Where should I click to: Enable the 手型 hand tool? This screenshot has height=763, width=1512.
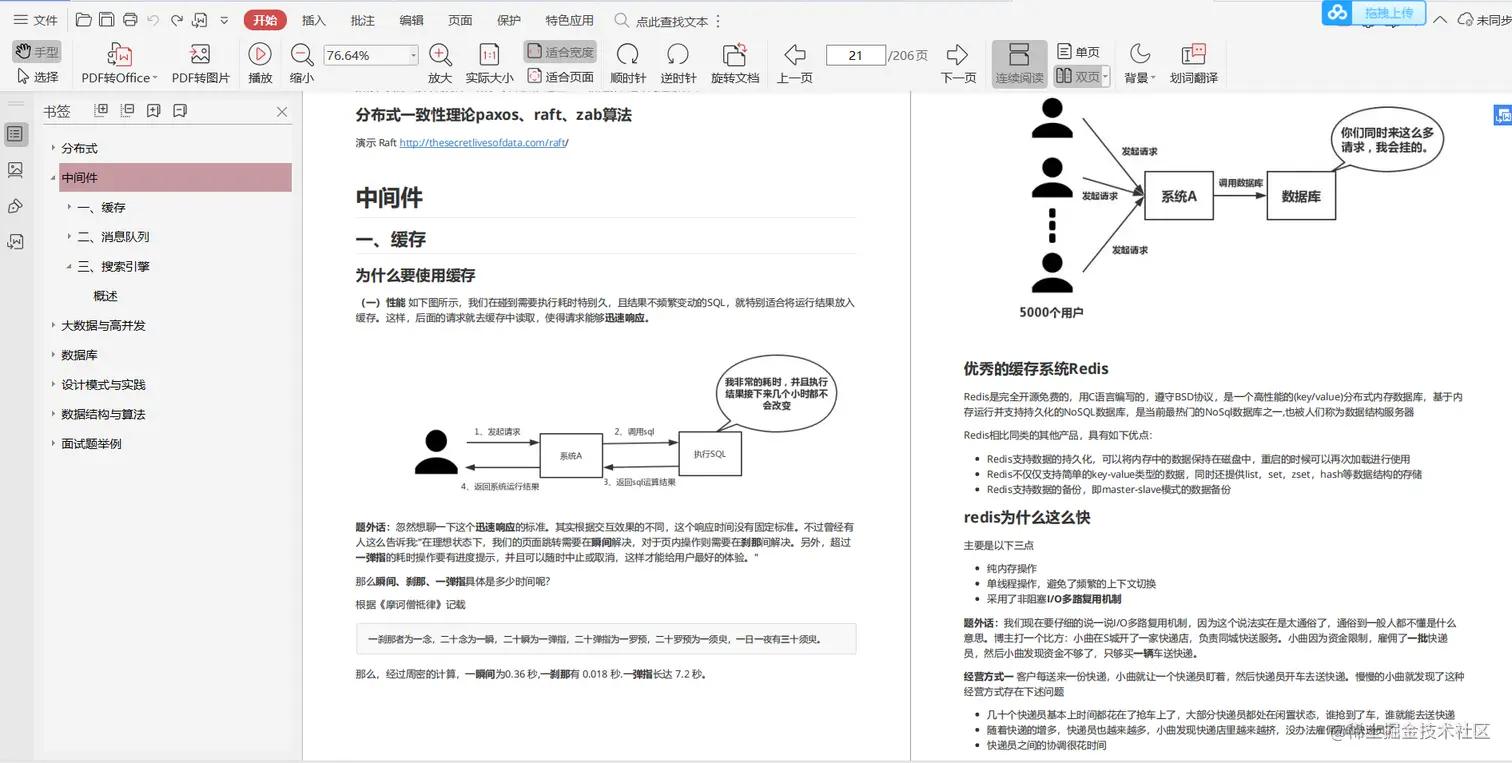(x=37, y=52)
